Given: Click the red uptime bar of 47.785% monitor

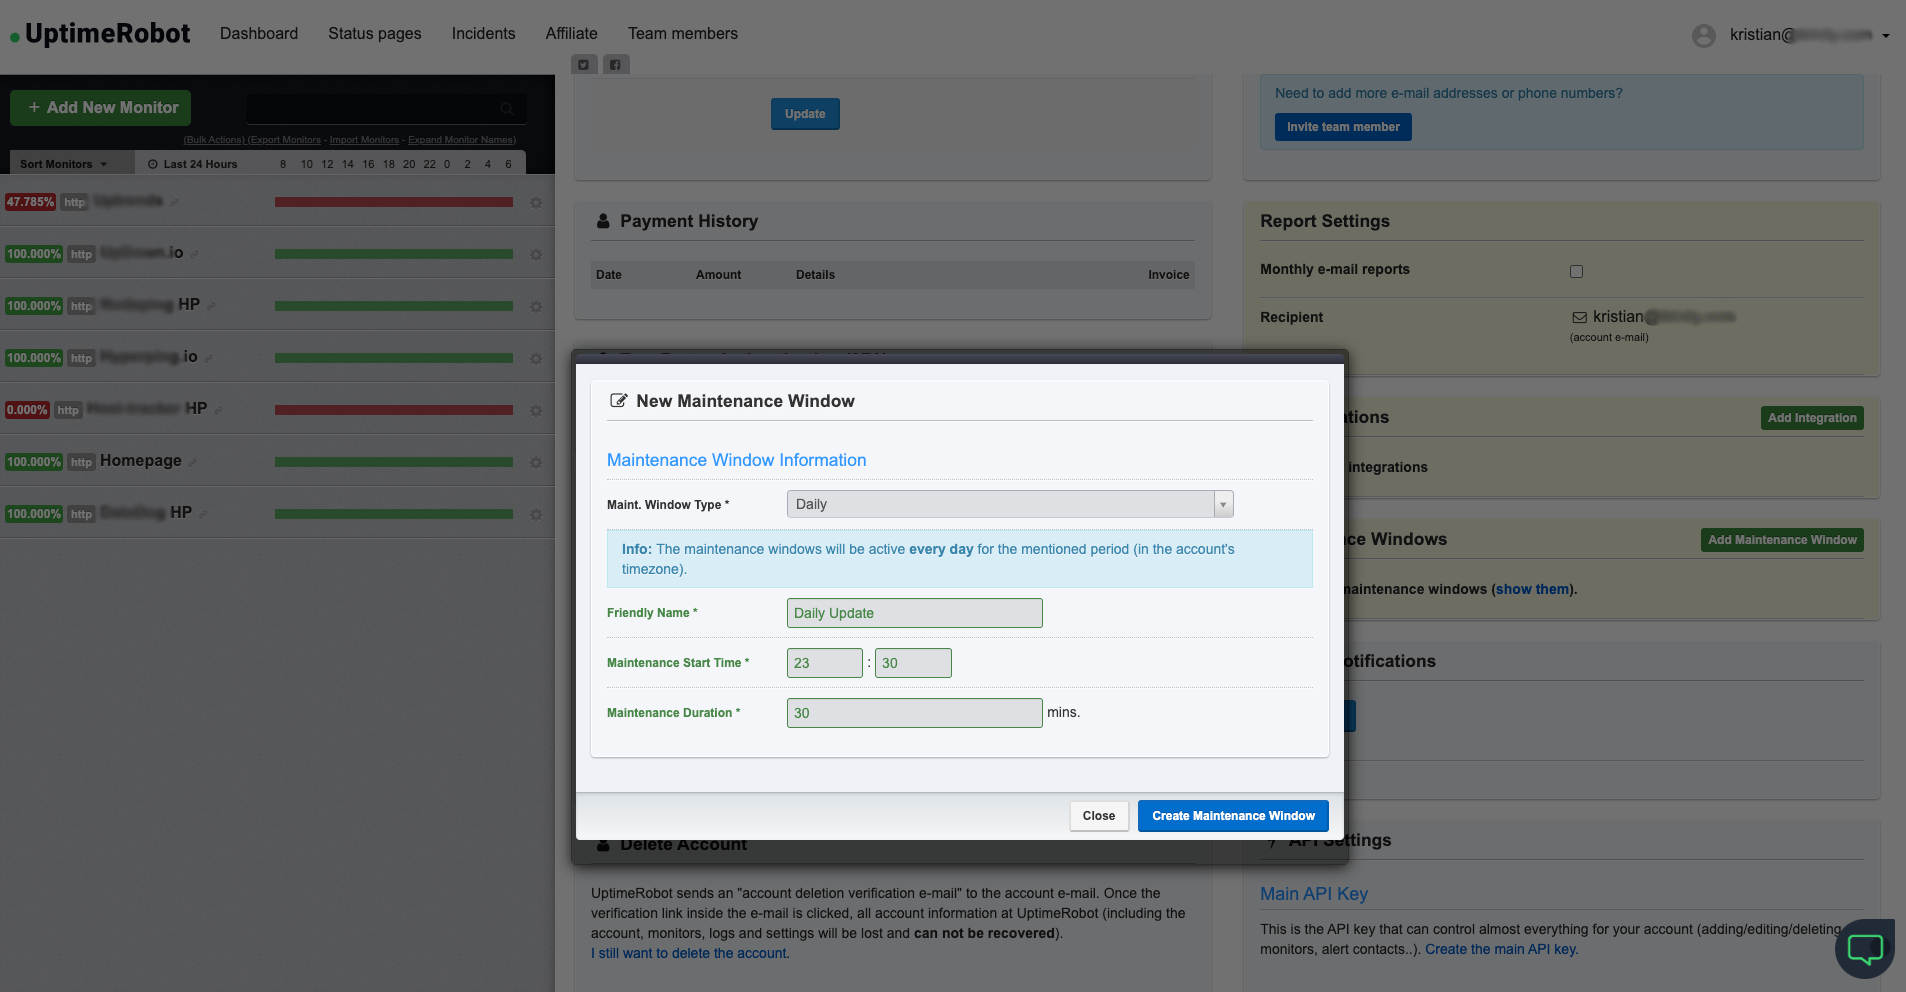Looking at the screenshot, I should (394, 202).
